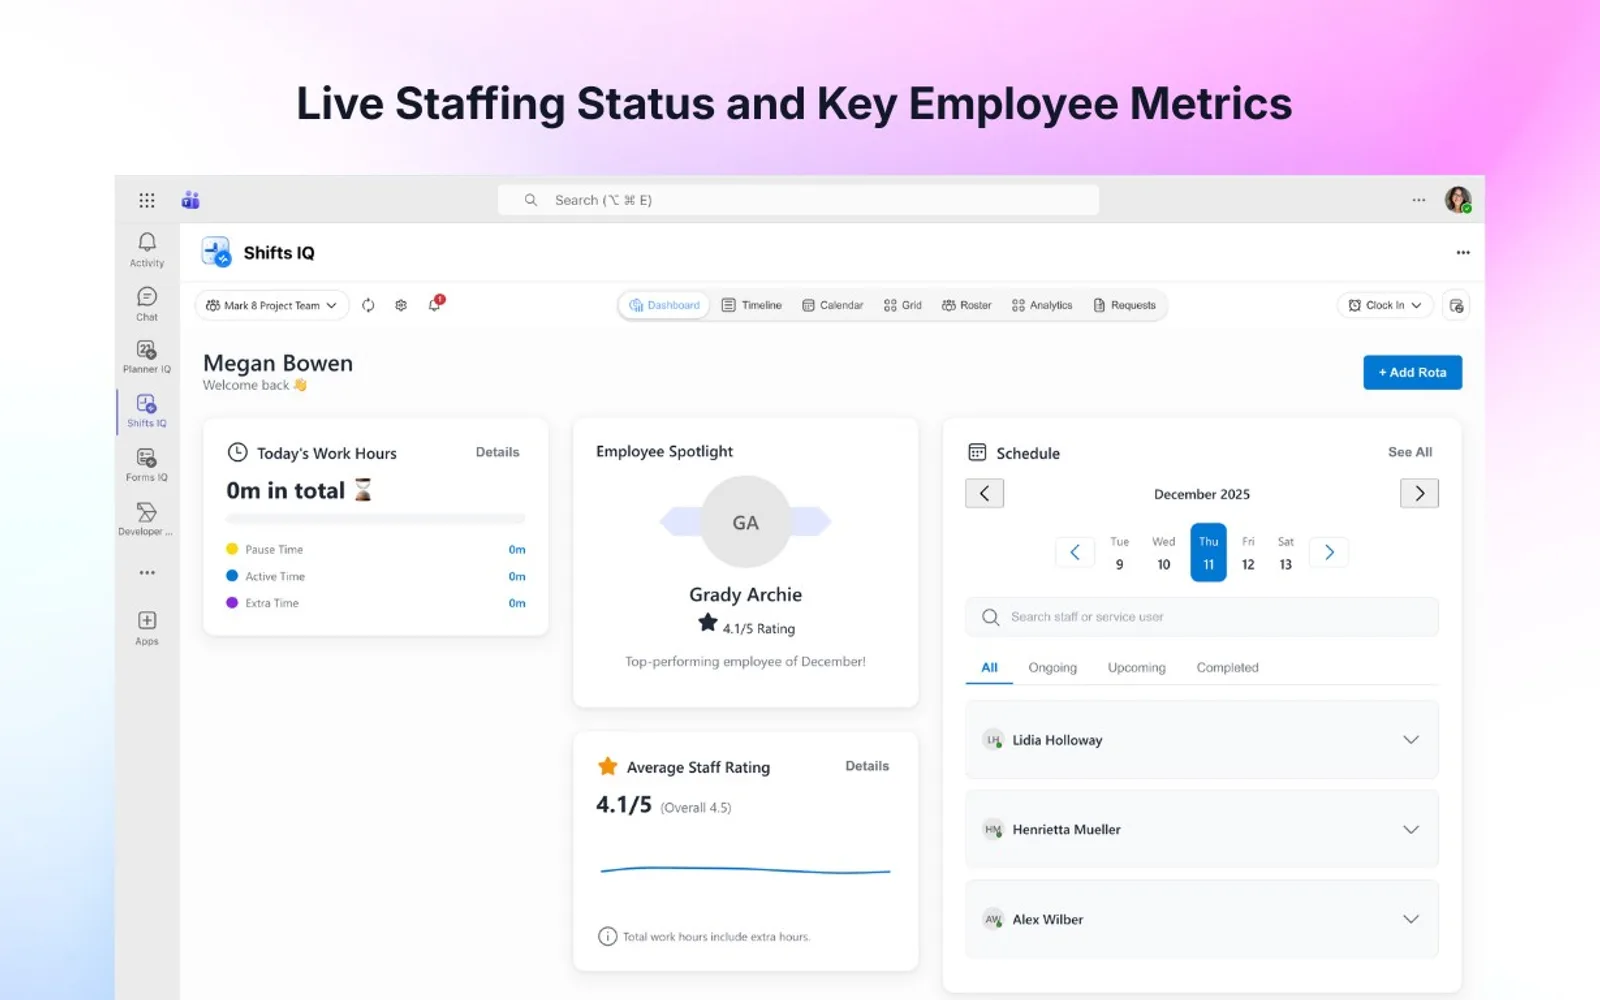Open Apps store in the sidebar

tap(147, 628)
